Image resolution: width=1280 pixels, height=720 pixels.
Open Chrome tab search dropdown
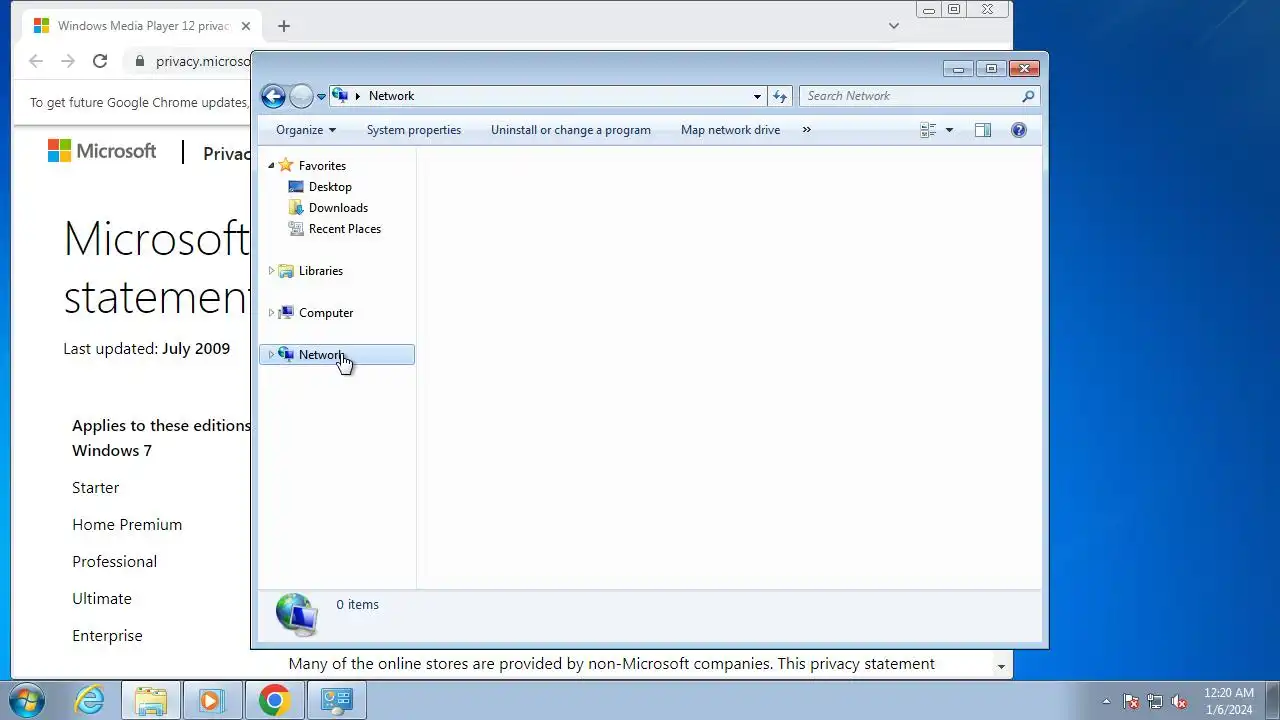click(894, 26)
